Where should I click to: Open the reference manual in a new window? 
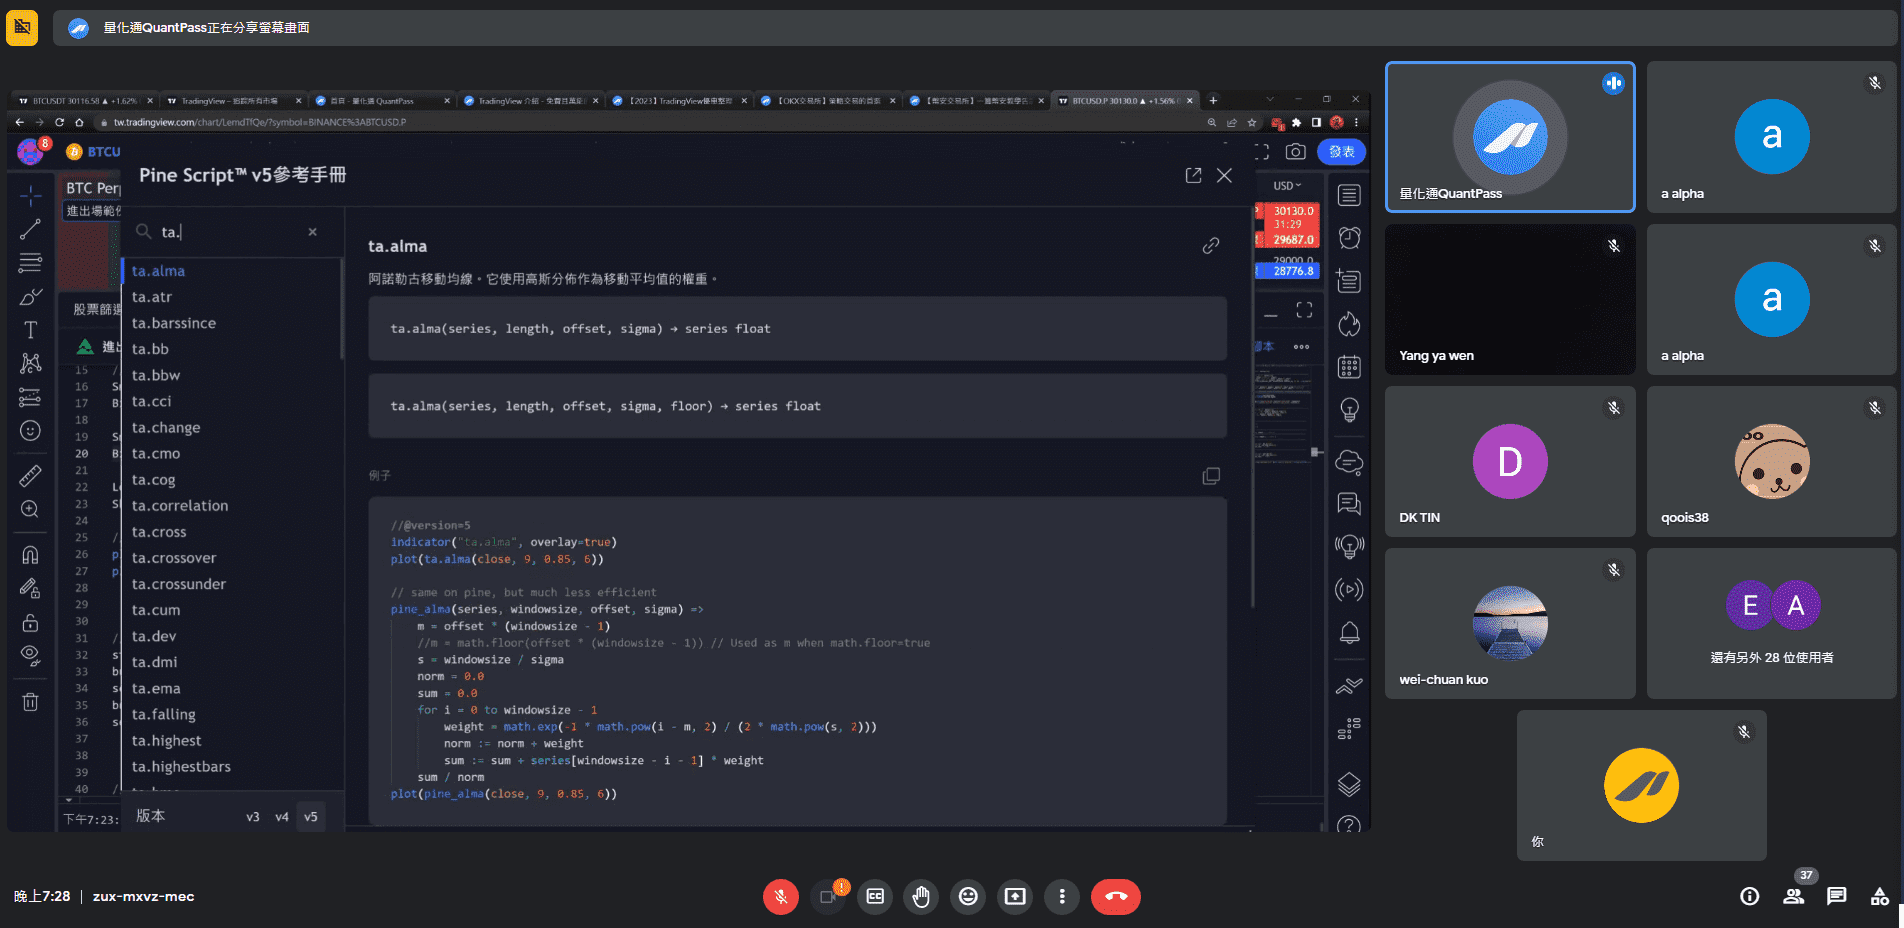(x=1193, y=175)
